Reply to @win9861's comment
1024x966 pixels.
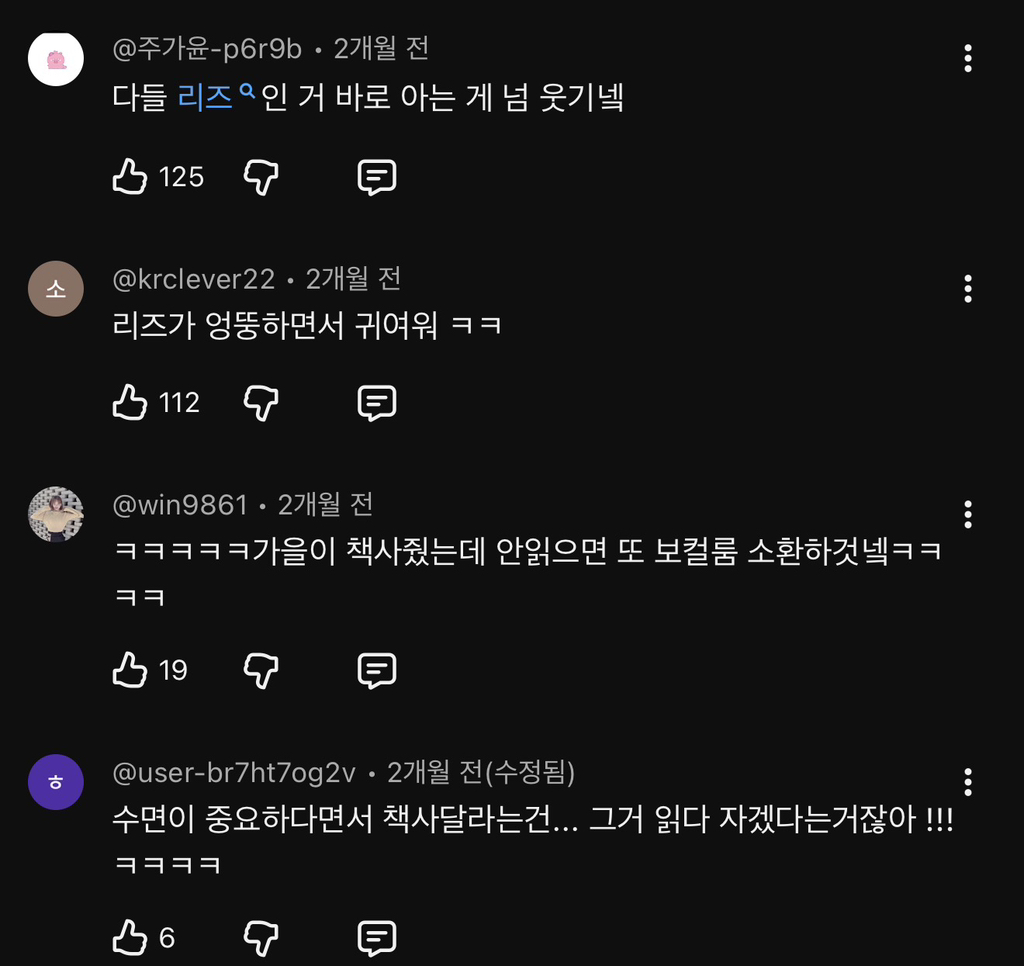pos(377,670)
